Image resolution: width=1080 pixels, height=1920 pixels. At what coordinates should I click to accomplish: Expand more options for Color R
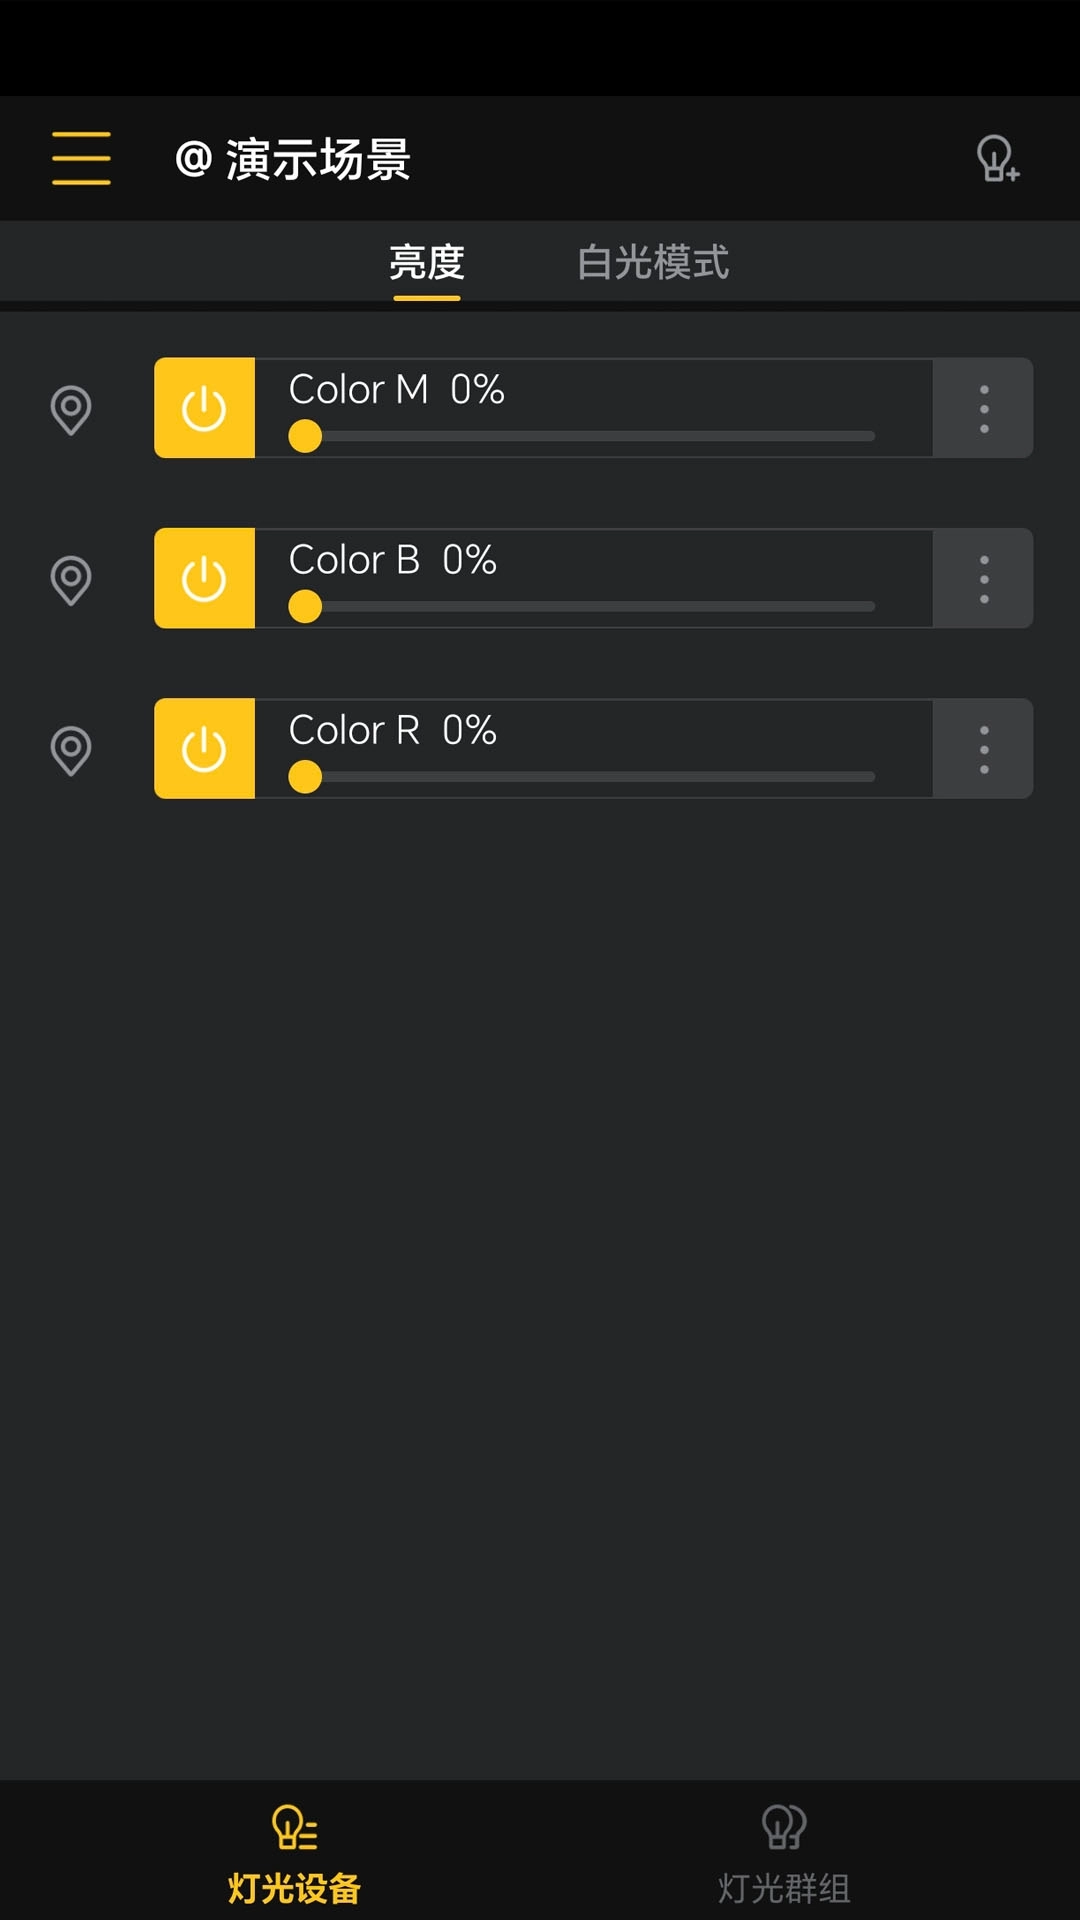[984, 748]
